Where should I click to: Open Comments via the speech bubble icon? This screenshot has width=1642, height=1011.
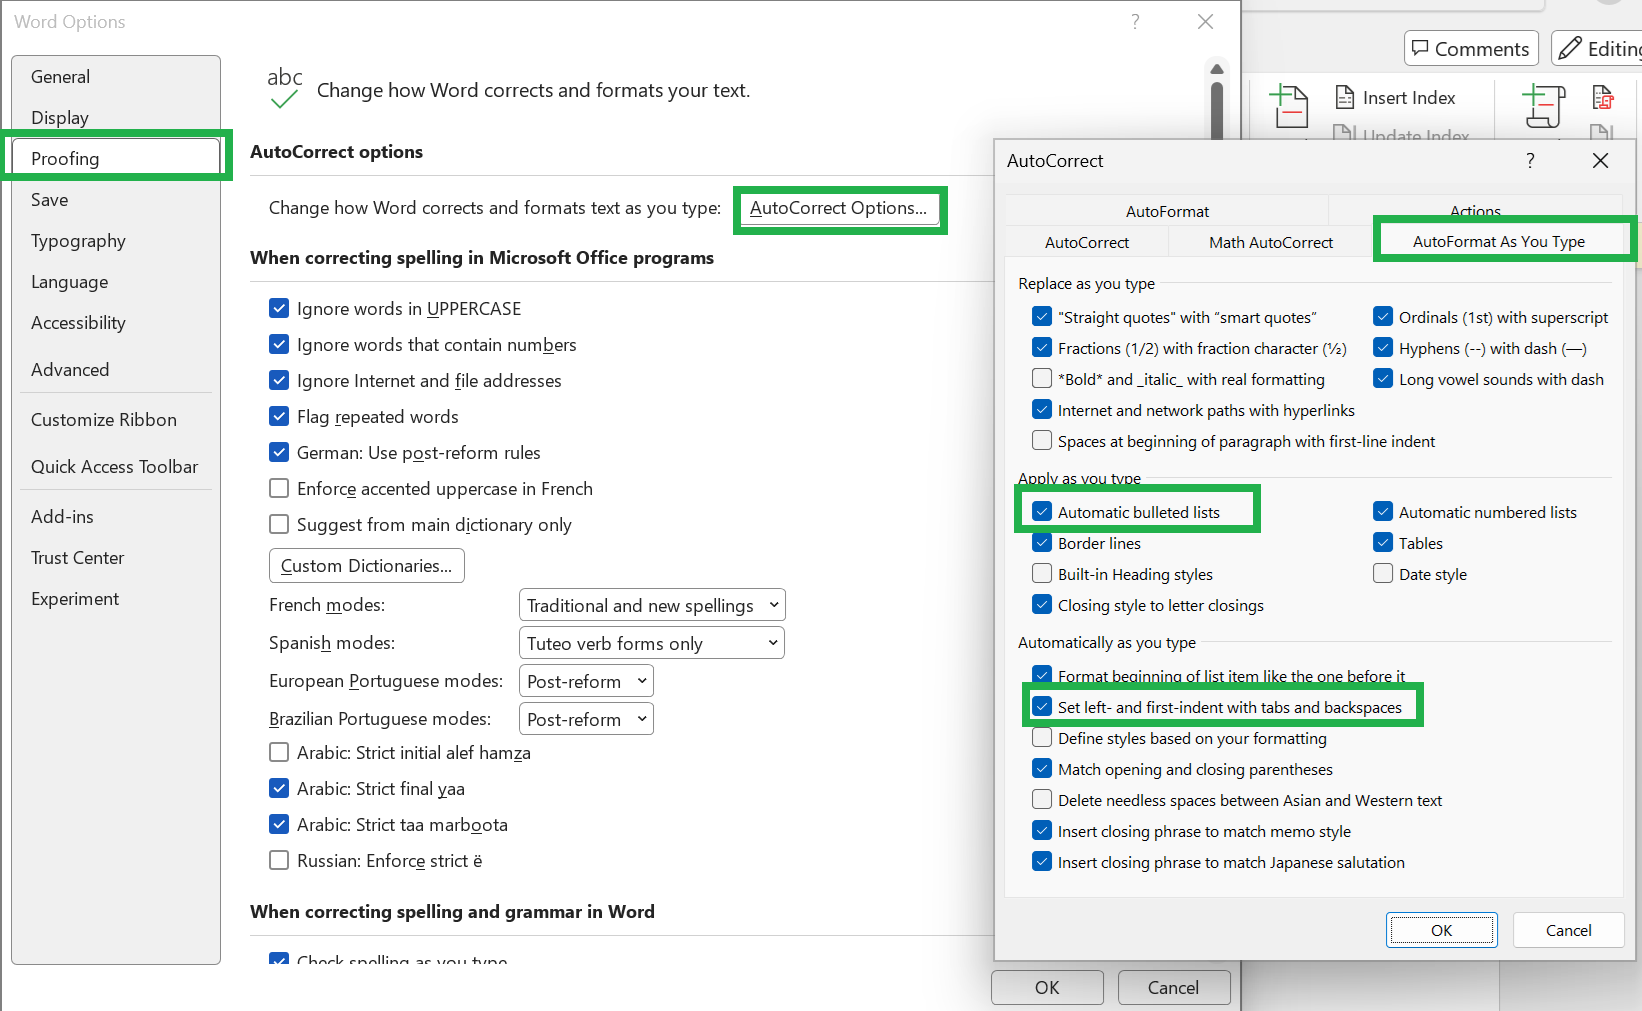click(1420, 48)
